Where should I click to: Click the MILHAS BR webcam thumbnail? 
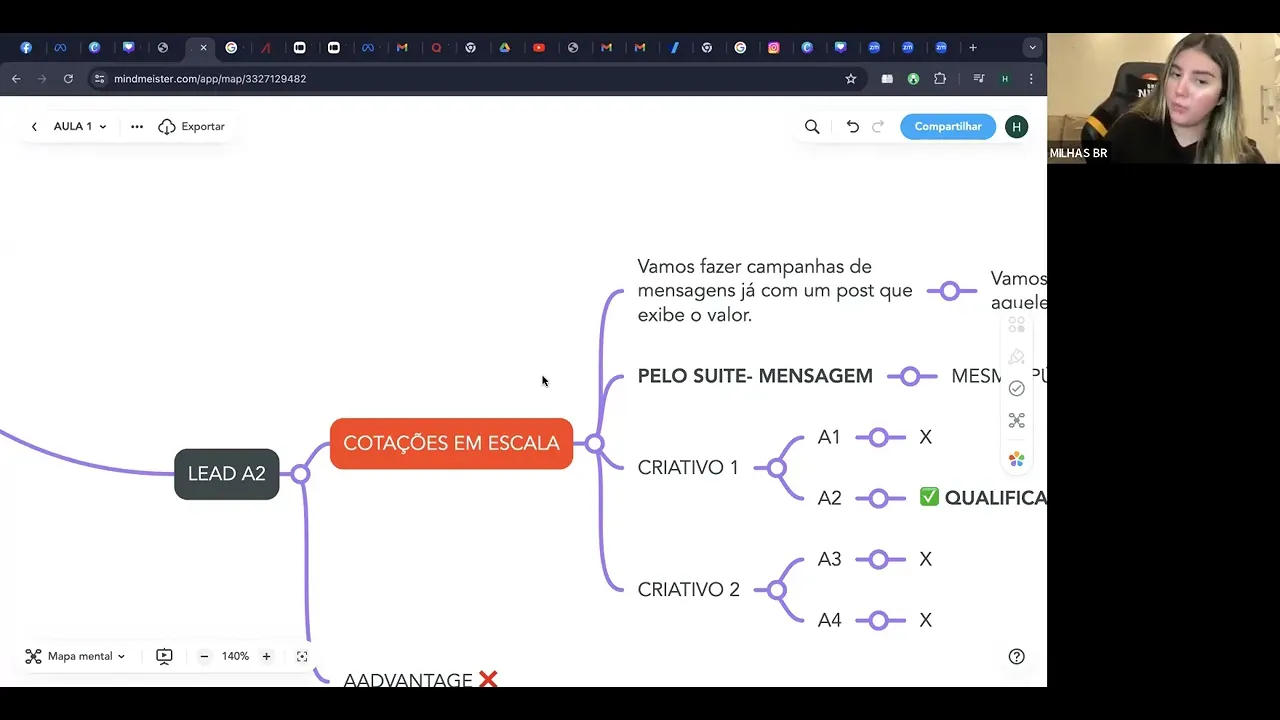click(1163, 98)
